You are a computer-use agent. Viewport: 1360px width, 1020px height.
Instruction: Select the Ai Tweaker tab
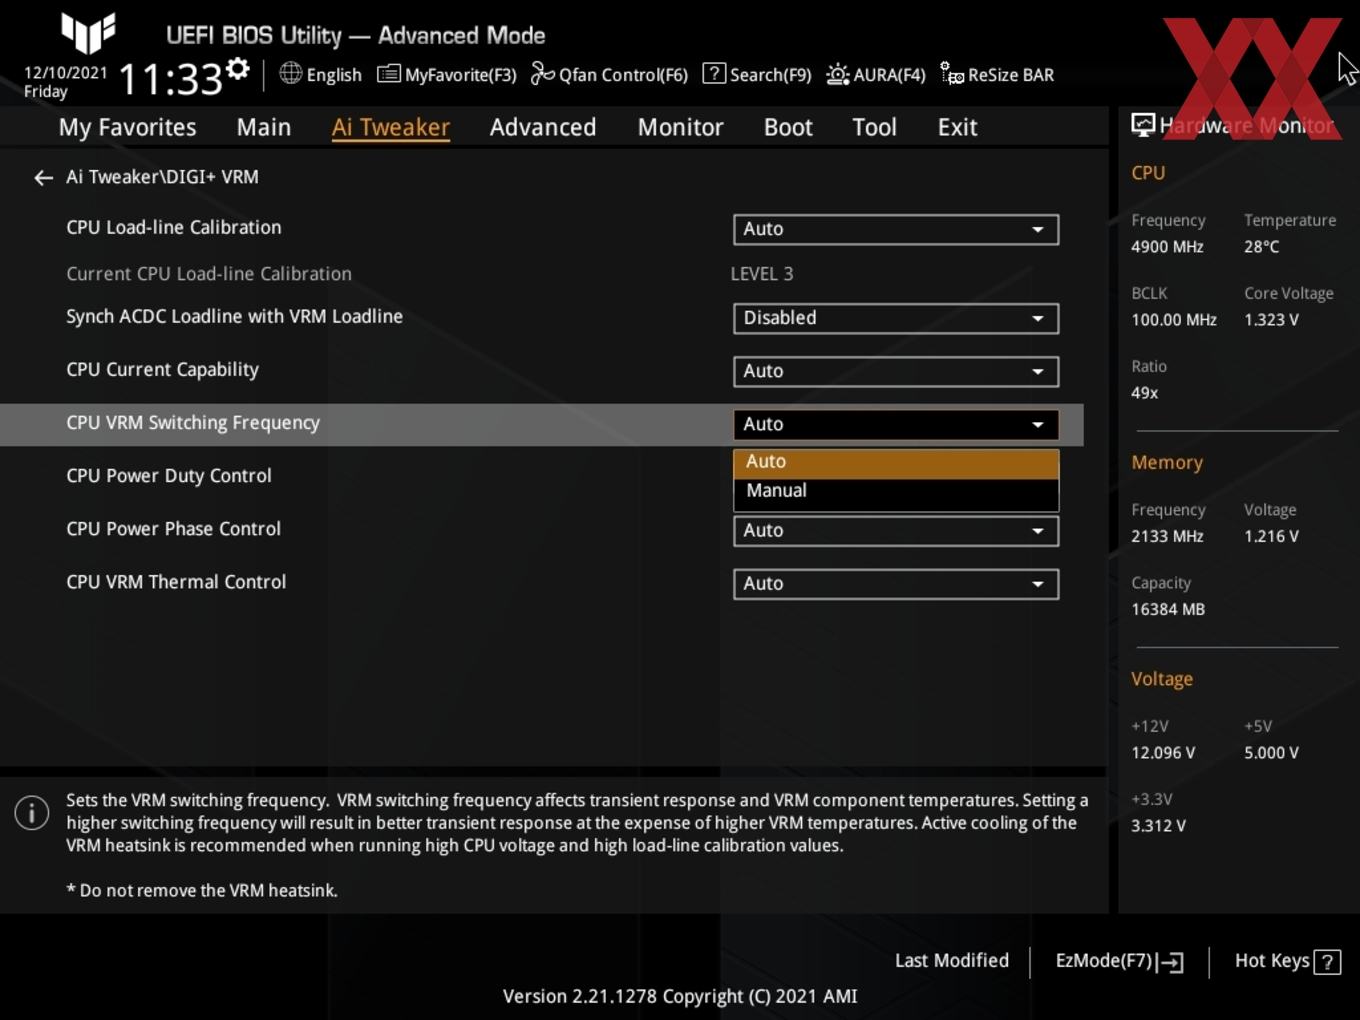[x=391, y=127]
